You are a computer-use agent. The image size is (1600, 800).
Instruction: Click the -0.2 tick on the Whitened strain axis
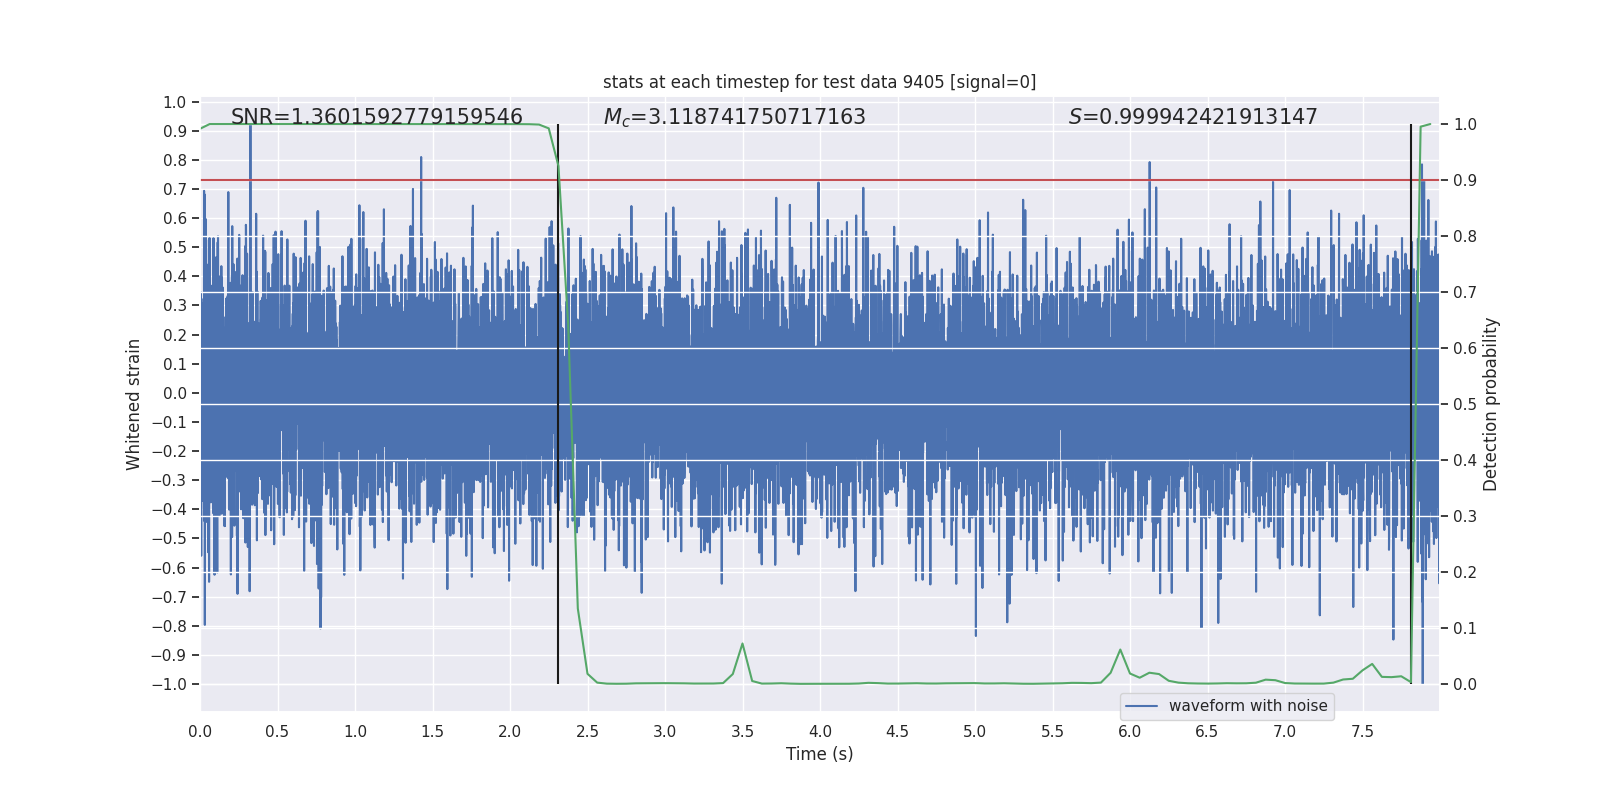[x=169, y=451]
